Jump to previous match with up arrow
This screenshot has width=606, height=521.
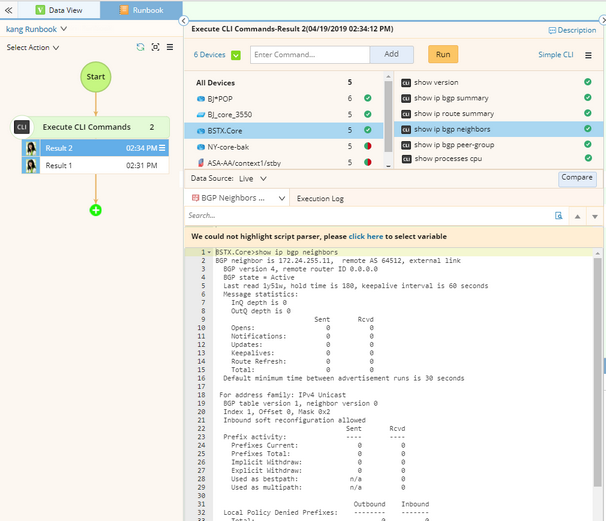pos(579,216)
